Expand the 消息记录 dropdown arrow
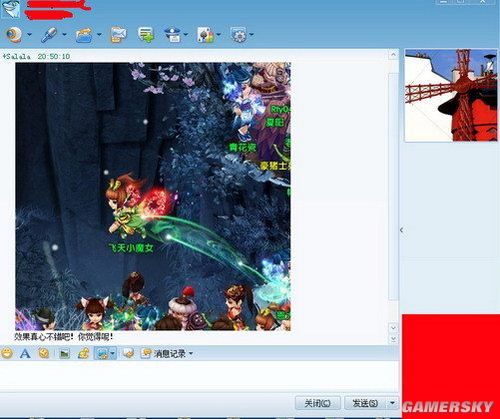The image size is (500, 419). [191, 353]
